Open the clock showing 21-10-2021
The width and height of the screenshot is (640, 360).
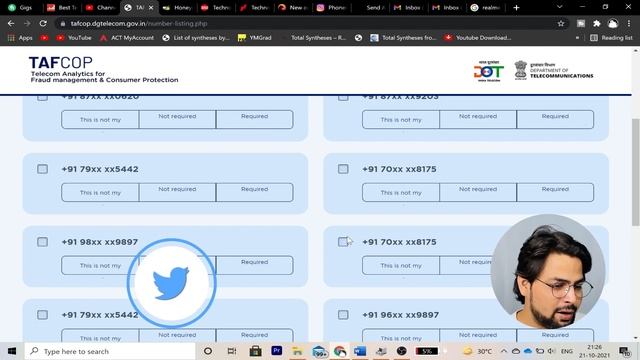pos(594,351)
